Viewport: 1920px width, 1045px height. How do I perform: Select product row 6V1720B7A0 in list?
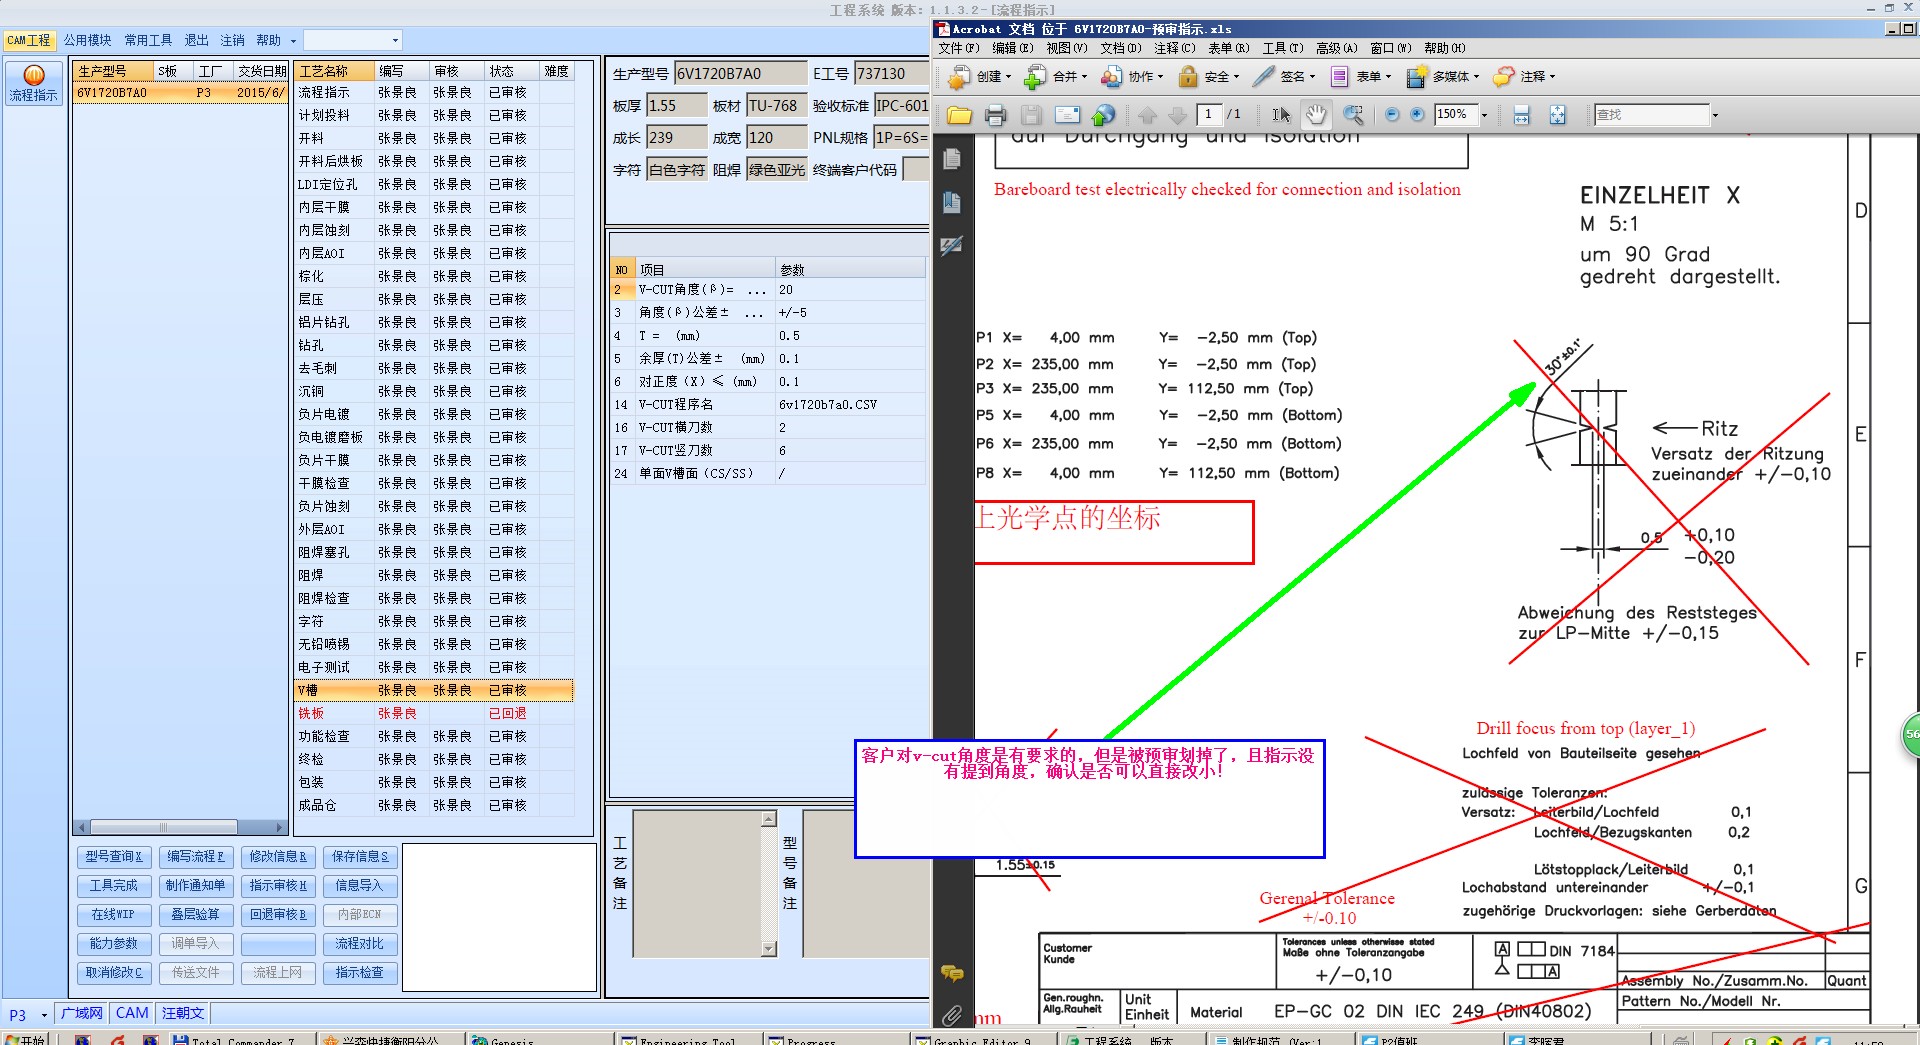(x=181, y=93)
